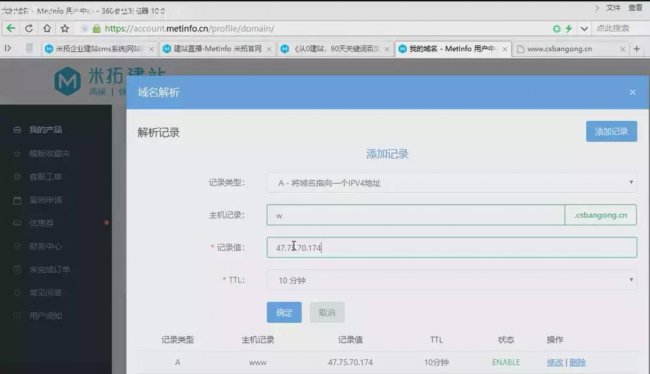Click the 10分钟 TTL table cell
This screenshot has width=650, height=374.
click(x=437, y=362)
